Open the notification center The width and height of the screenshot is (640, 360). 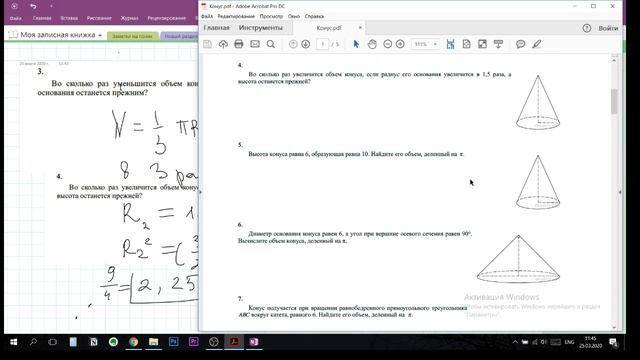[613, 342]
